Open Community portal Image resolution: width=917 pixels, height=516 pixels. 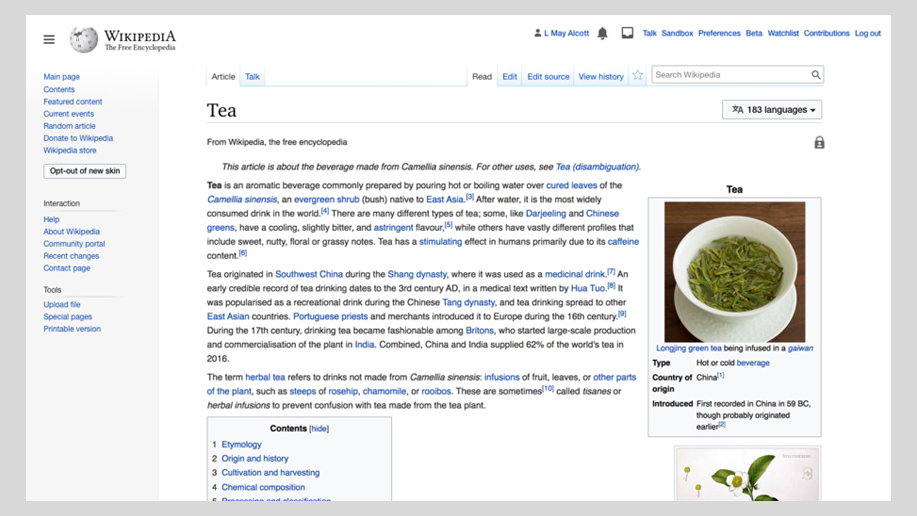tap(74, 244)
